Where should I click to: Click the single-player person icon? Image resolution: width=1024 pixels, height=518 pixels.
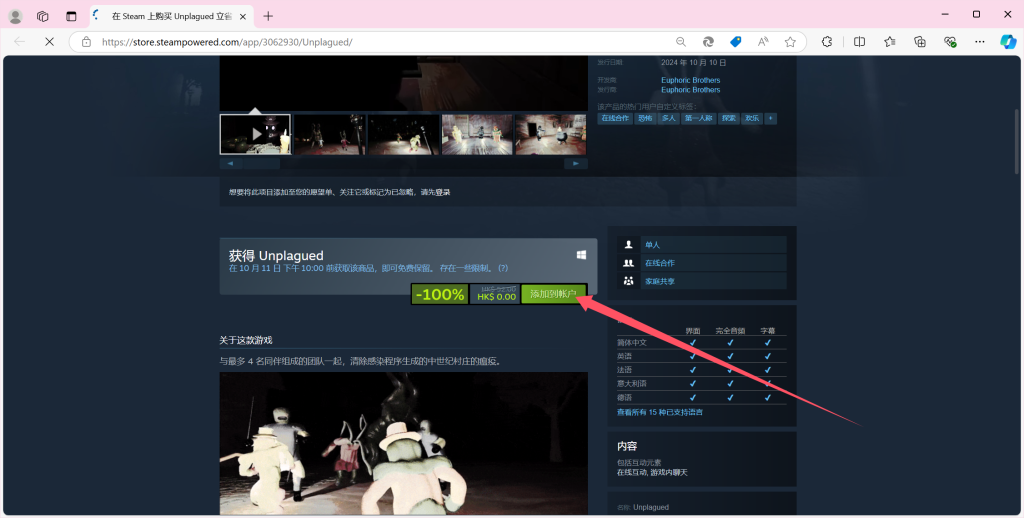coord(628,244)
